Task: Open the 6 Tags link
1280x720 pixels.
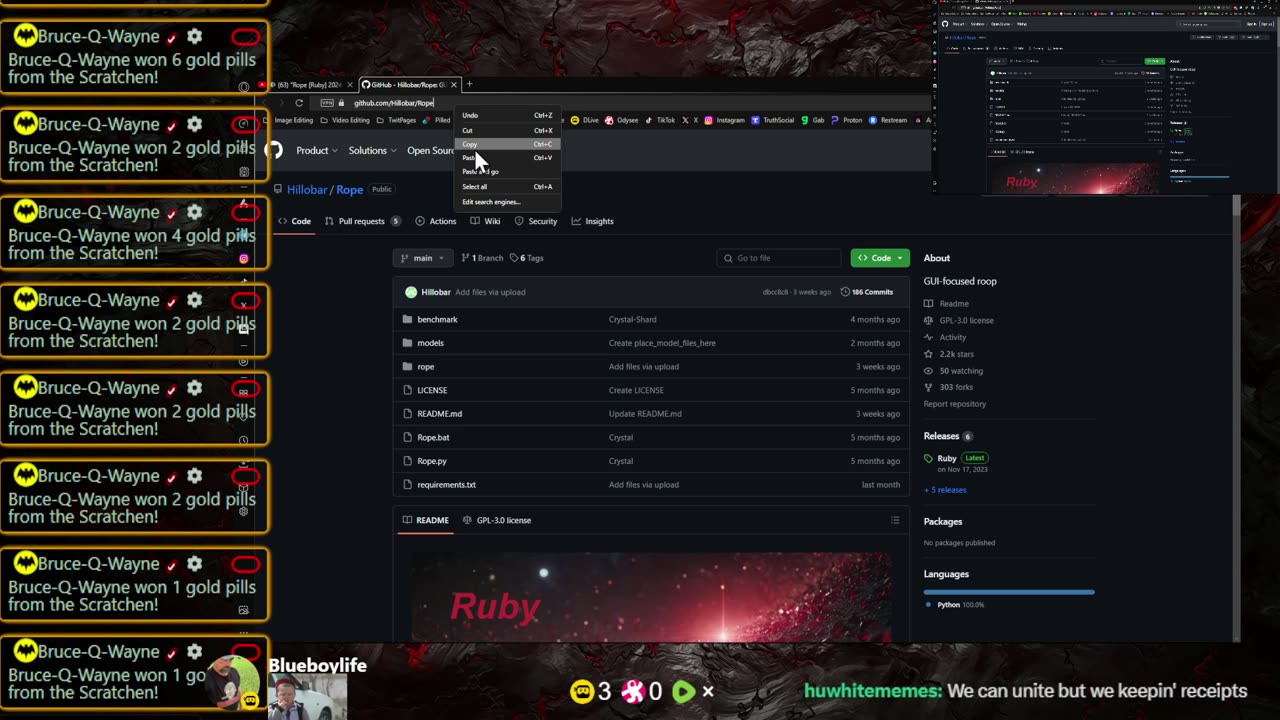Action: coord(527,258)
